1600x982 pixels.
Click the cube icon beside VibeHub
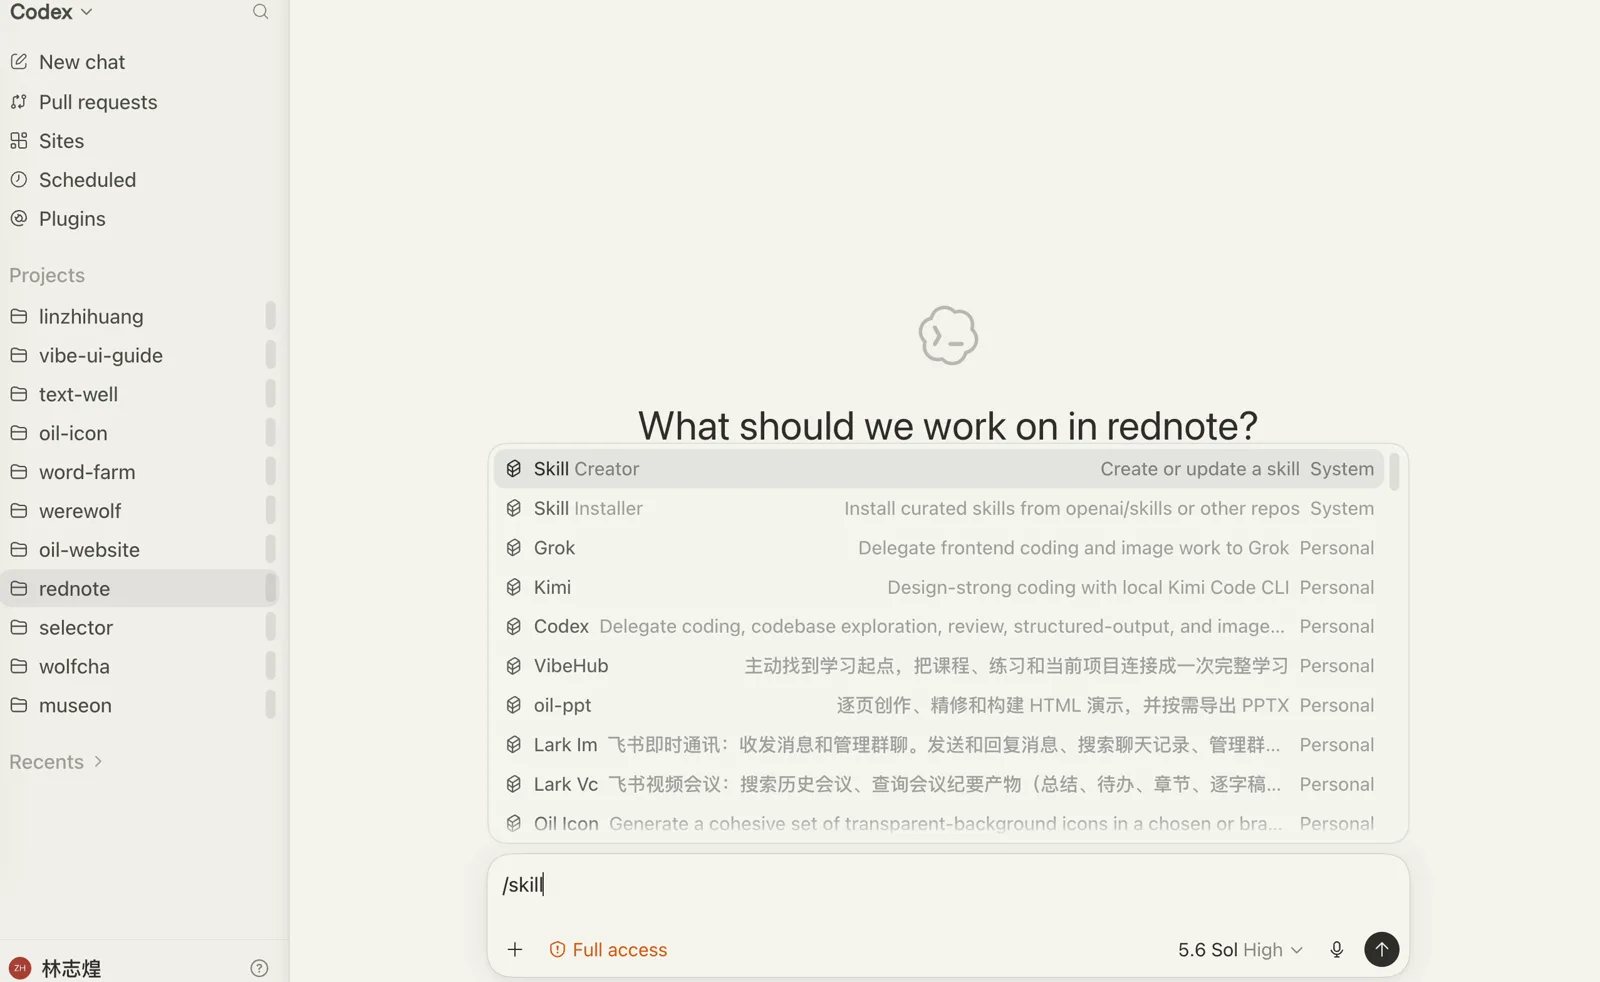pyautogui.click(x=514, y=666)
